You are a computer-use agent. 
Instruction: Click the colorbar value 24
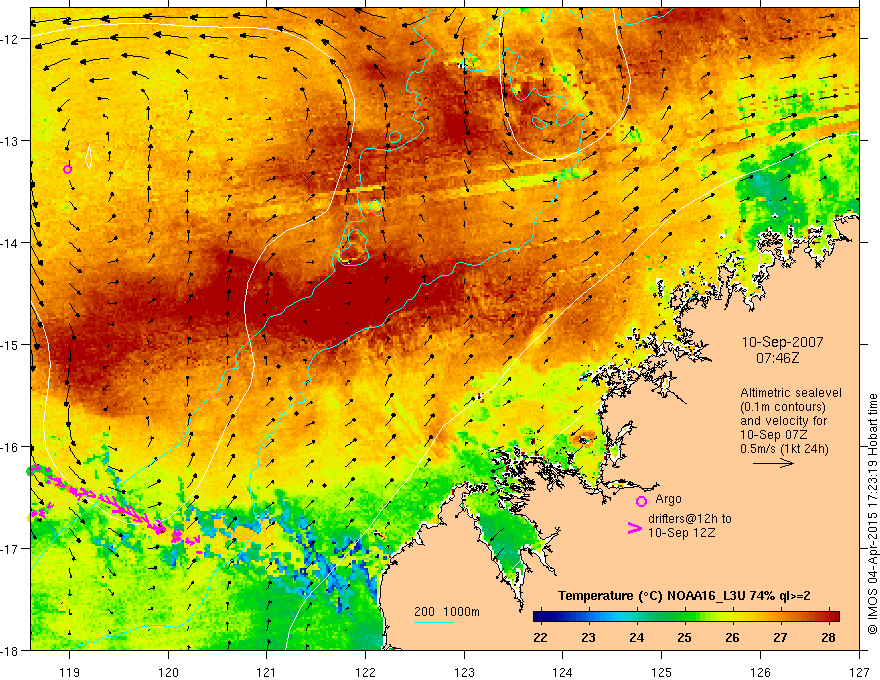tap(636, 637)
